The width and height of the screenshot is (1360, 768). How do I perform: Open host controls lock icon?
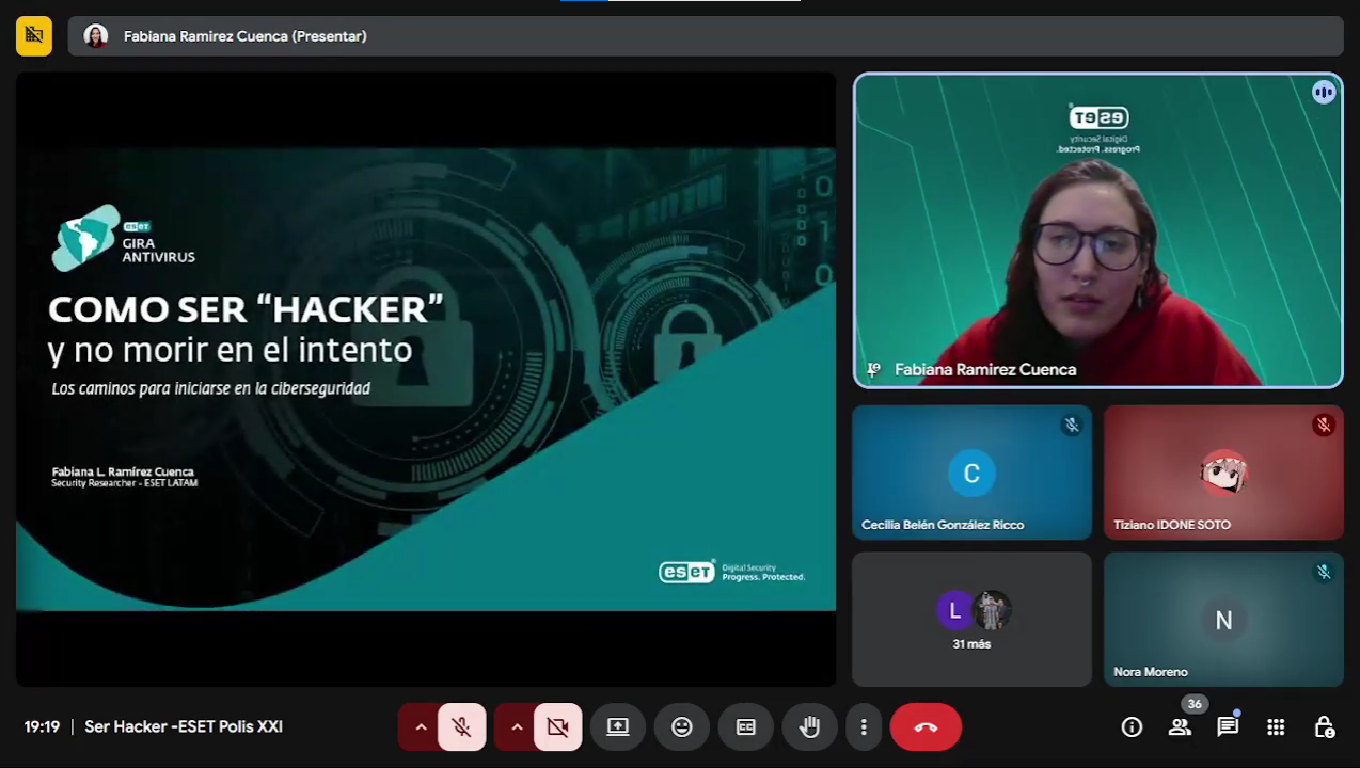tap(1324, 727)
